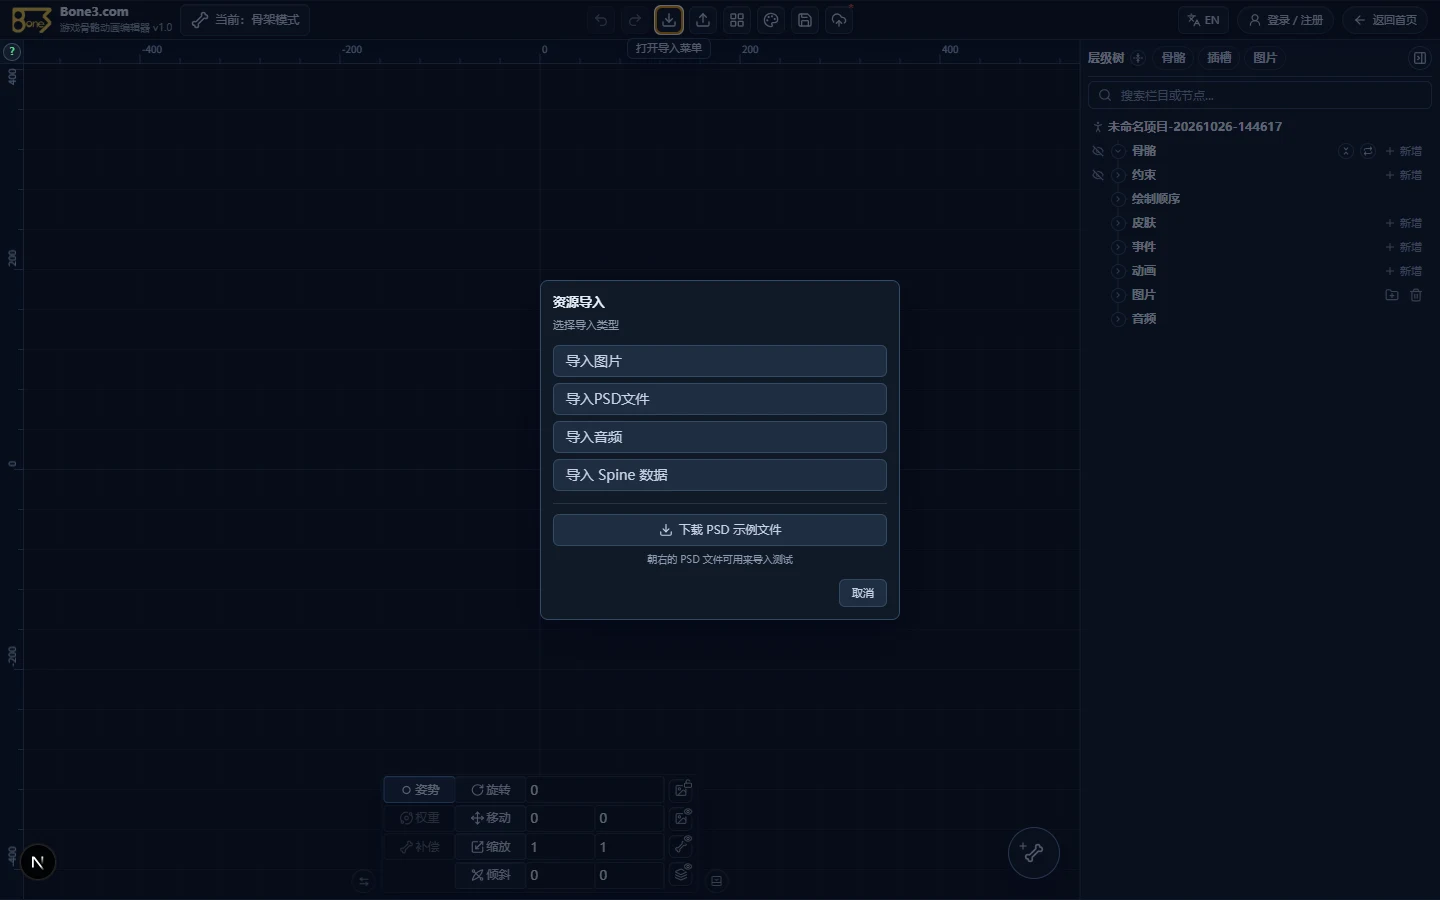1440x900 pixels.
Task: Click 取消 to cancel import dialog
Action: [x=863, y=593]
